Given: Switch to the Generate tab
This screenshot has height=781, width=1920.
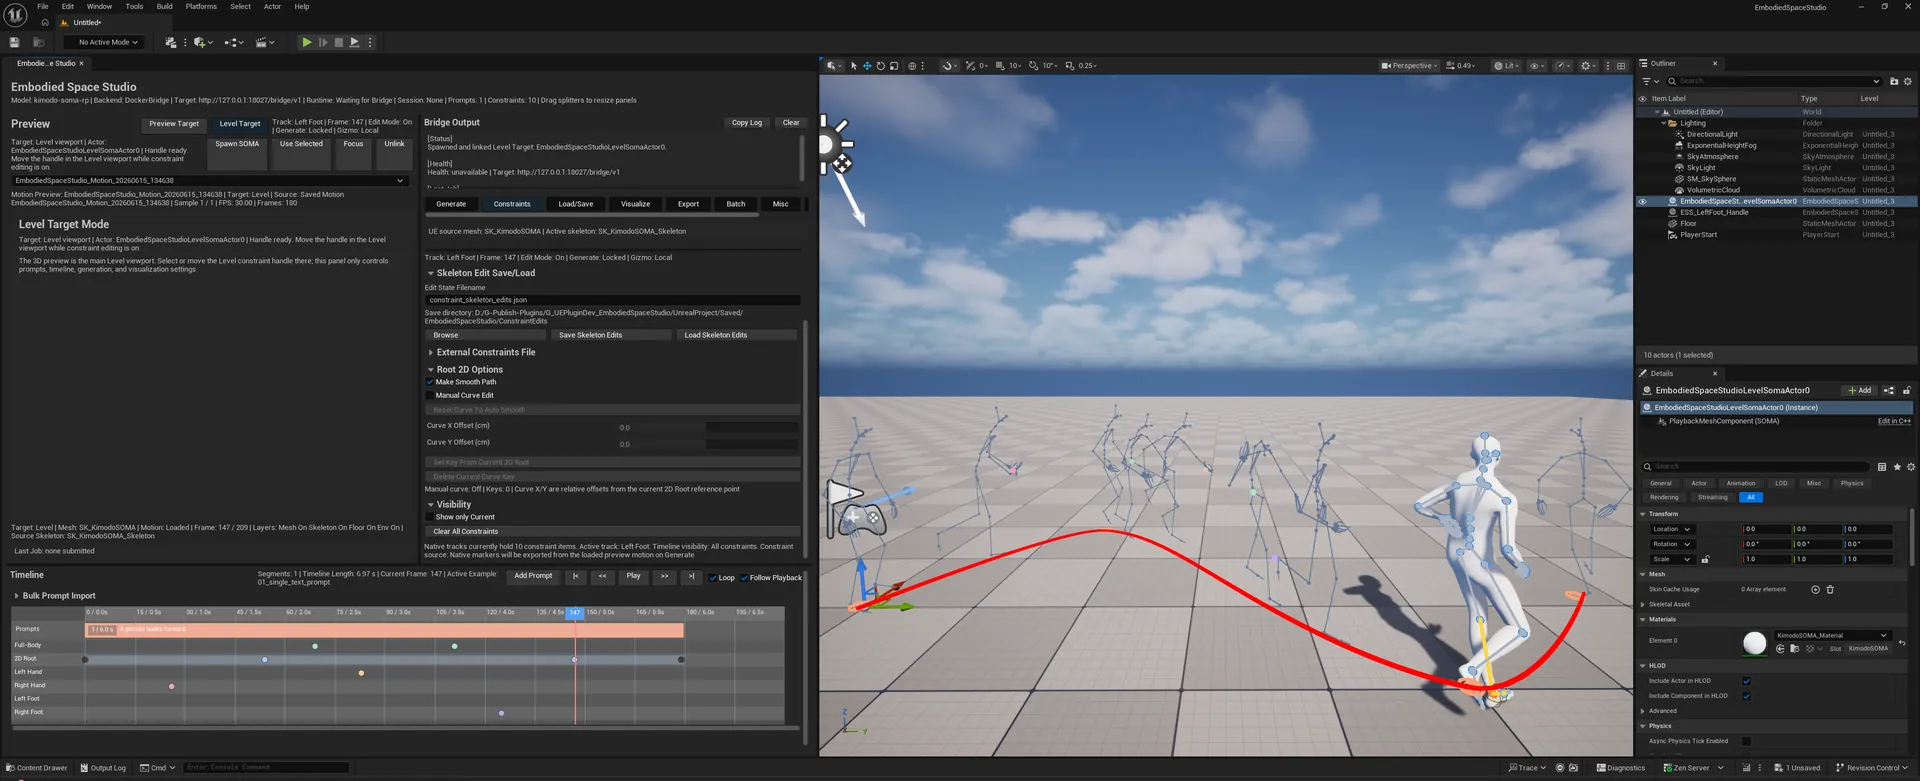Looking at the screenshot, I should coord(451,204).
